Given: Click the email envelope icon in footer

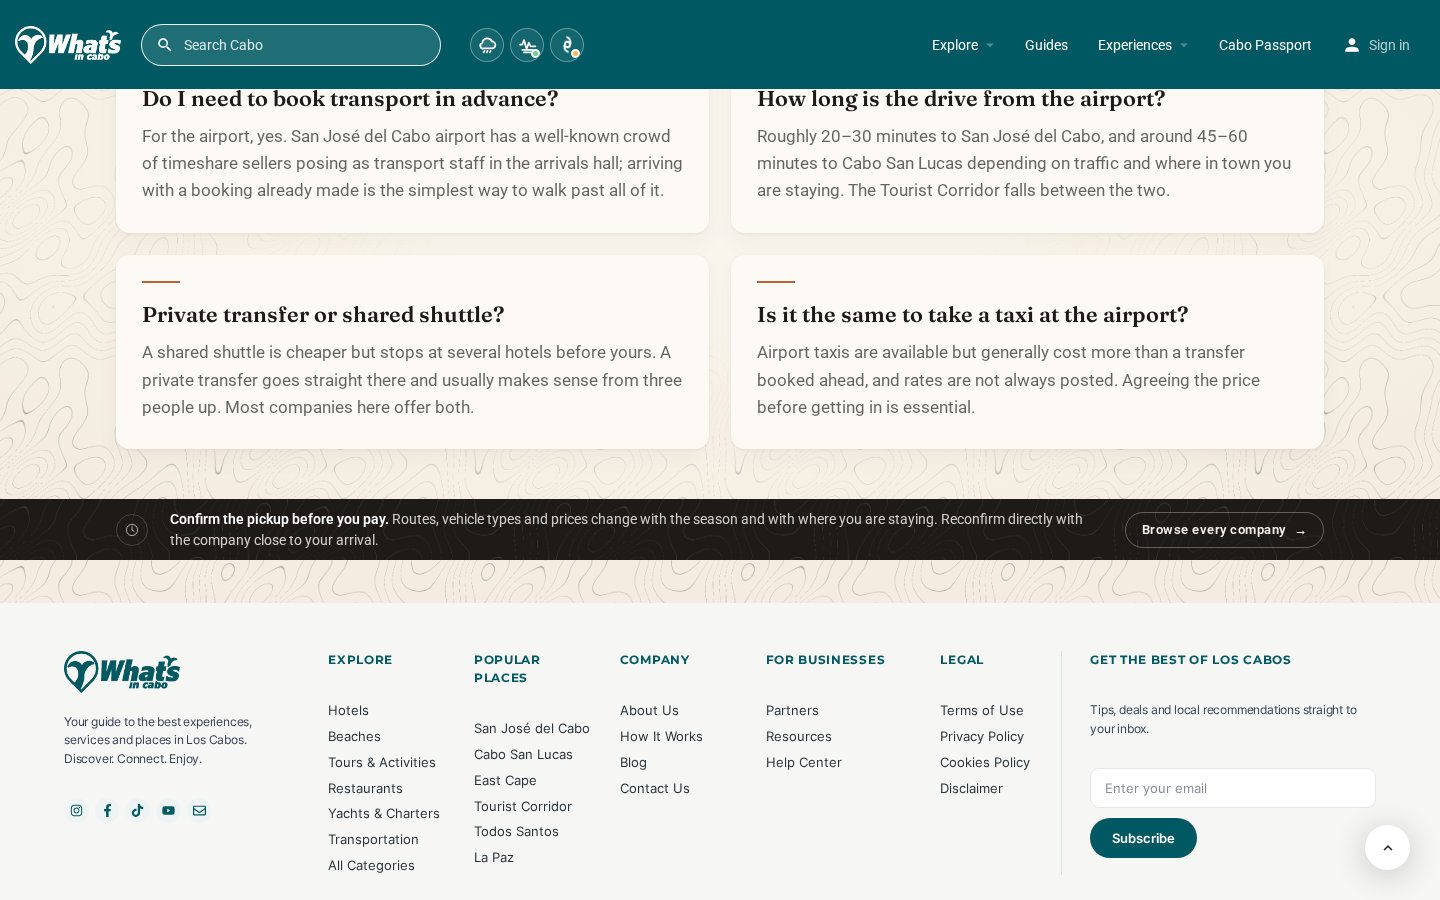Looking at the screenshot, I should [200, 810].
